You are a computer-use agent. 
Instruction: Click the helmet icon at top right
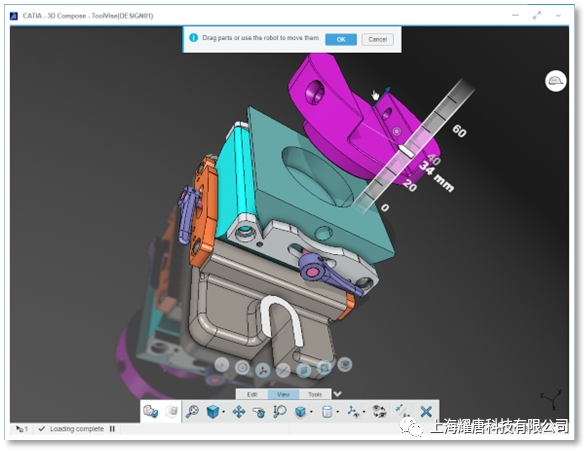click(555, 81)
